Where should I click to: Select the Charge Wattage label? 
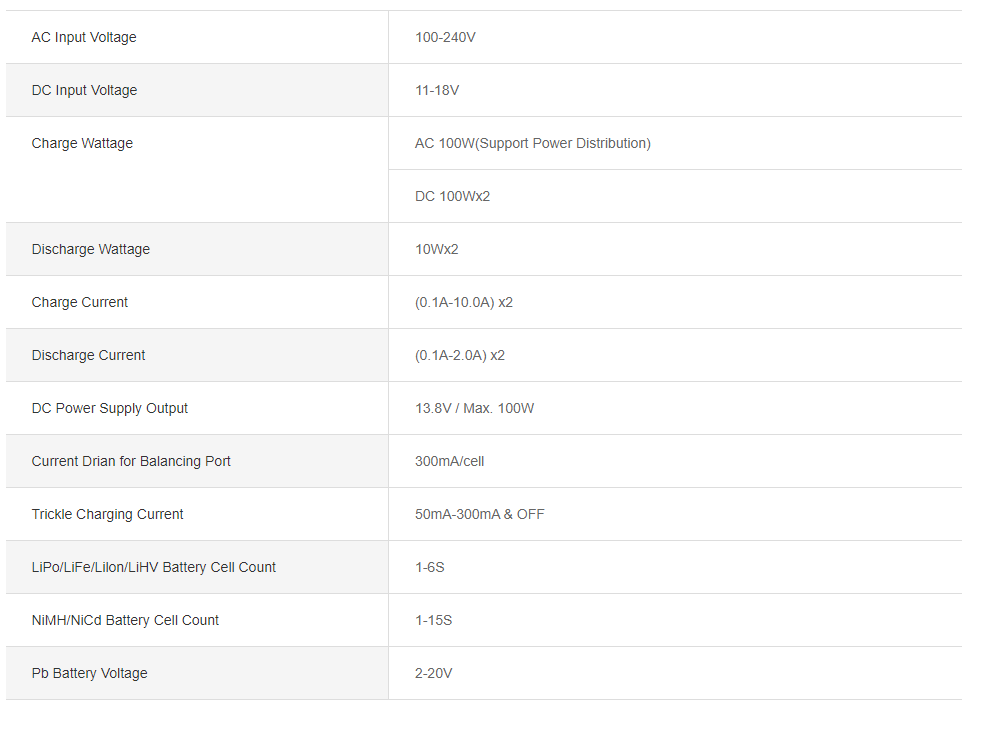[82, 143]
